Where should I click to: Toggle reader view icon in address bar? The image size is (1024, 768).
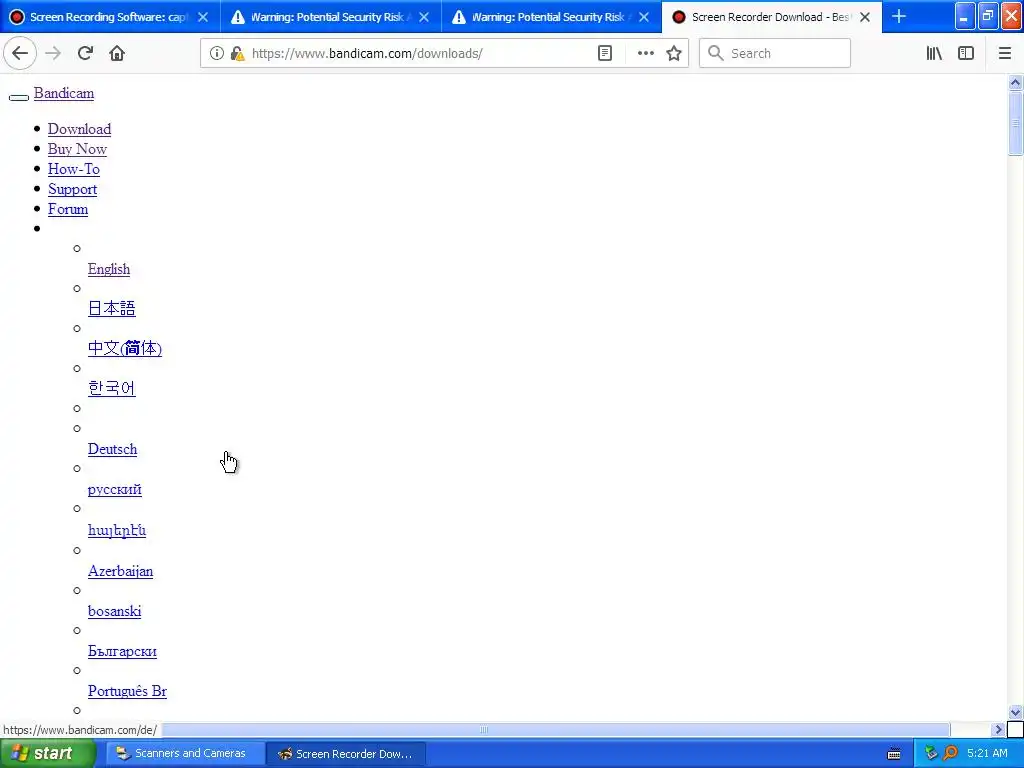[x=605, y=53]
